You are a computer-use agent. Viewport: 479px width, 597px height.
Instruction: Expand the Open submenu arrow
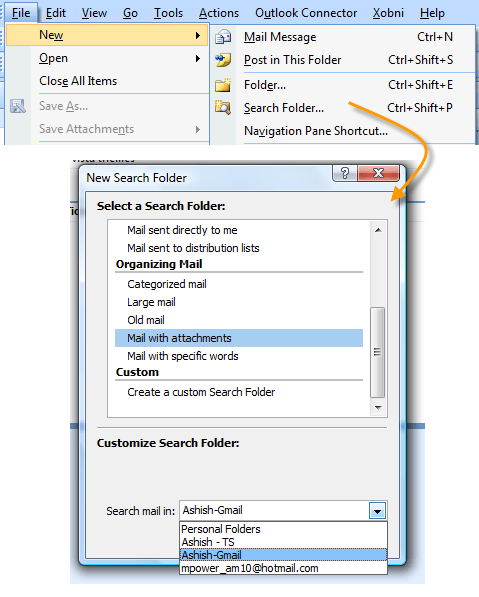pyautogui.click(x=198, y=58)
